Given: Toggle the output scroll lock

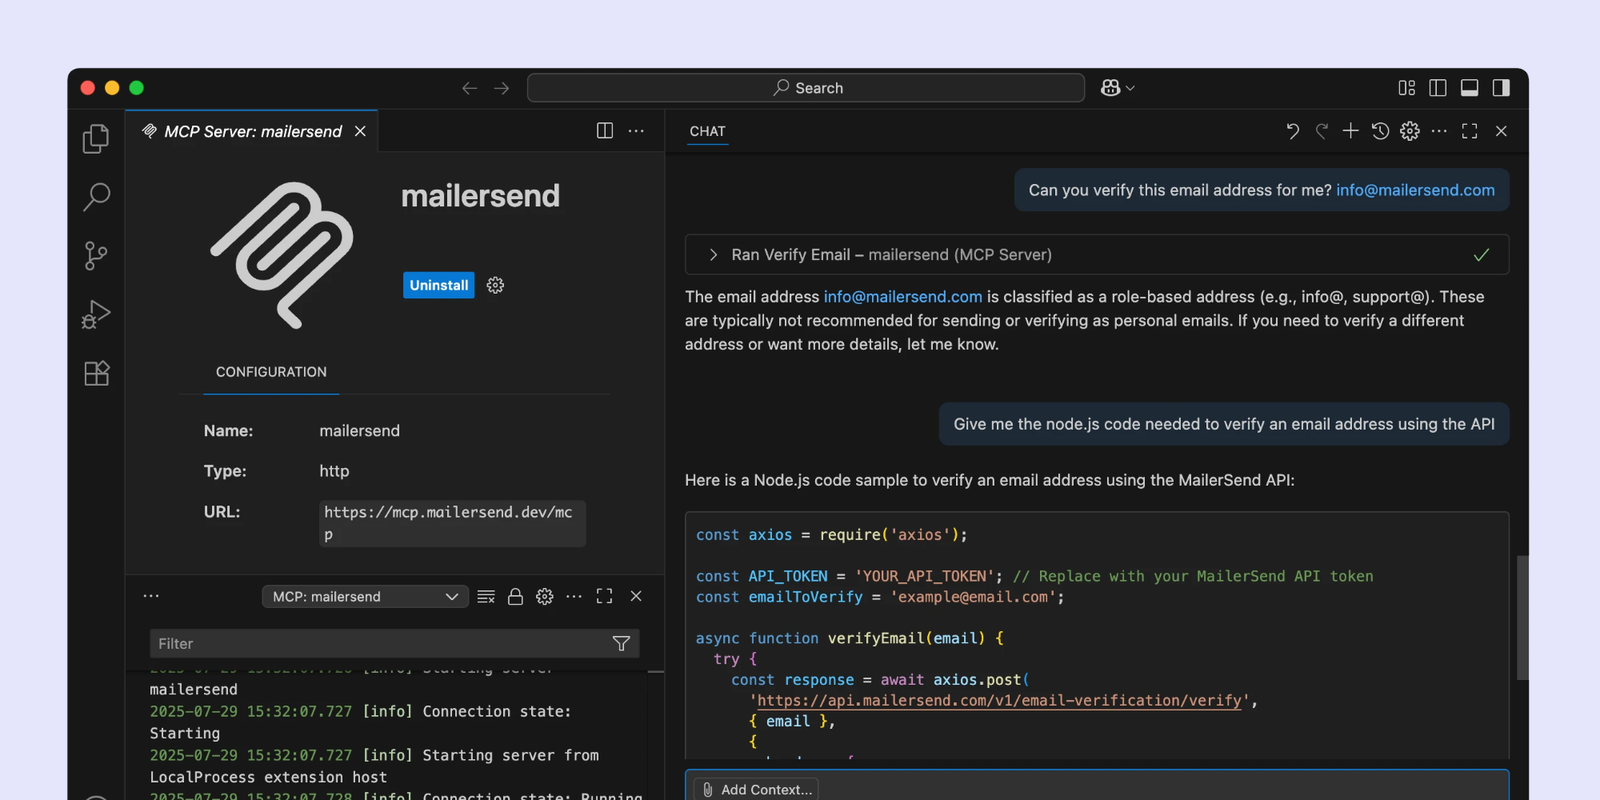Looking at the screenshot, I should point(515,597).
